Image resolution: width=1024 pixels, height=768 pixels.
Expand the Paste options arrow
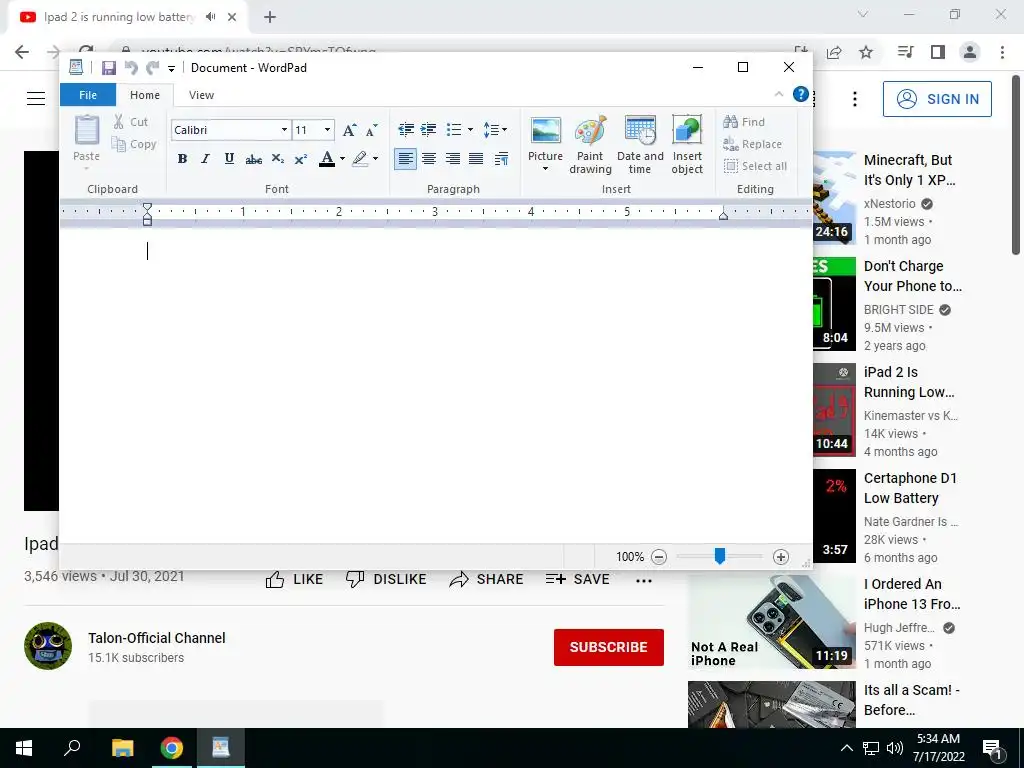pyautogui.click(x=86, y=168)
